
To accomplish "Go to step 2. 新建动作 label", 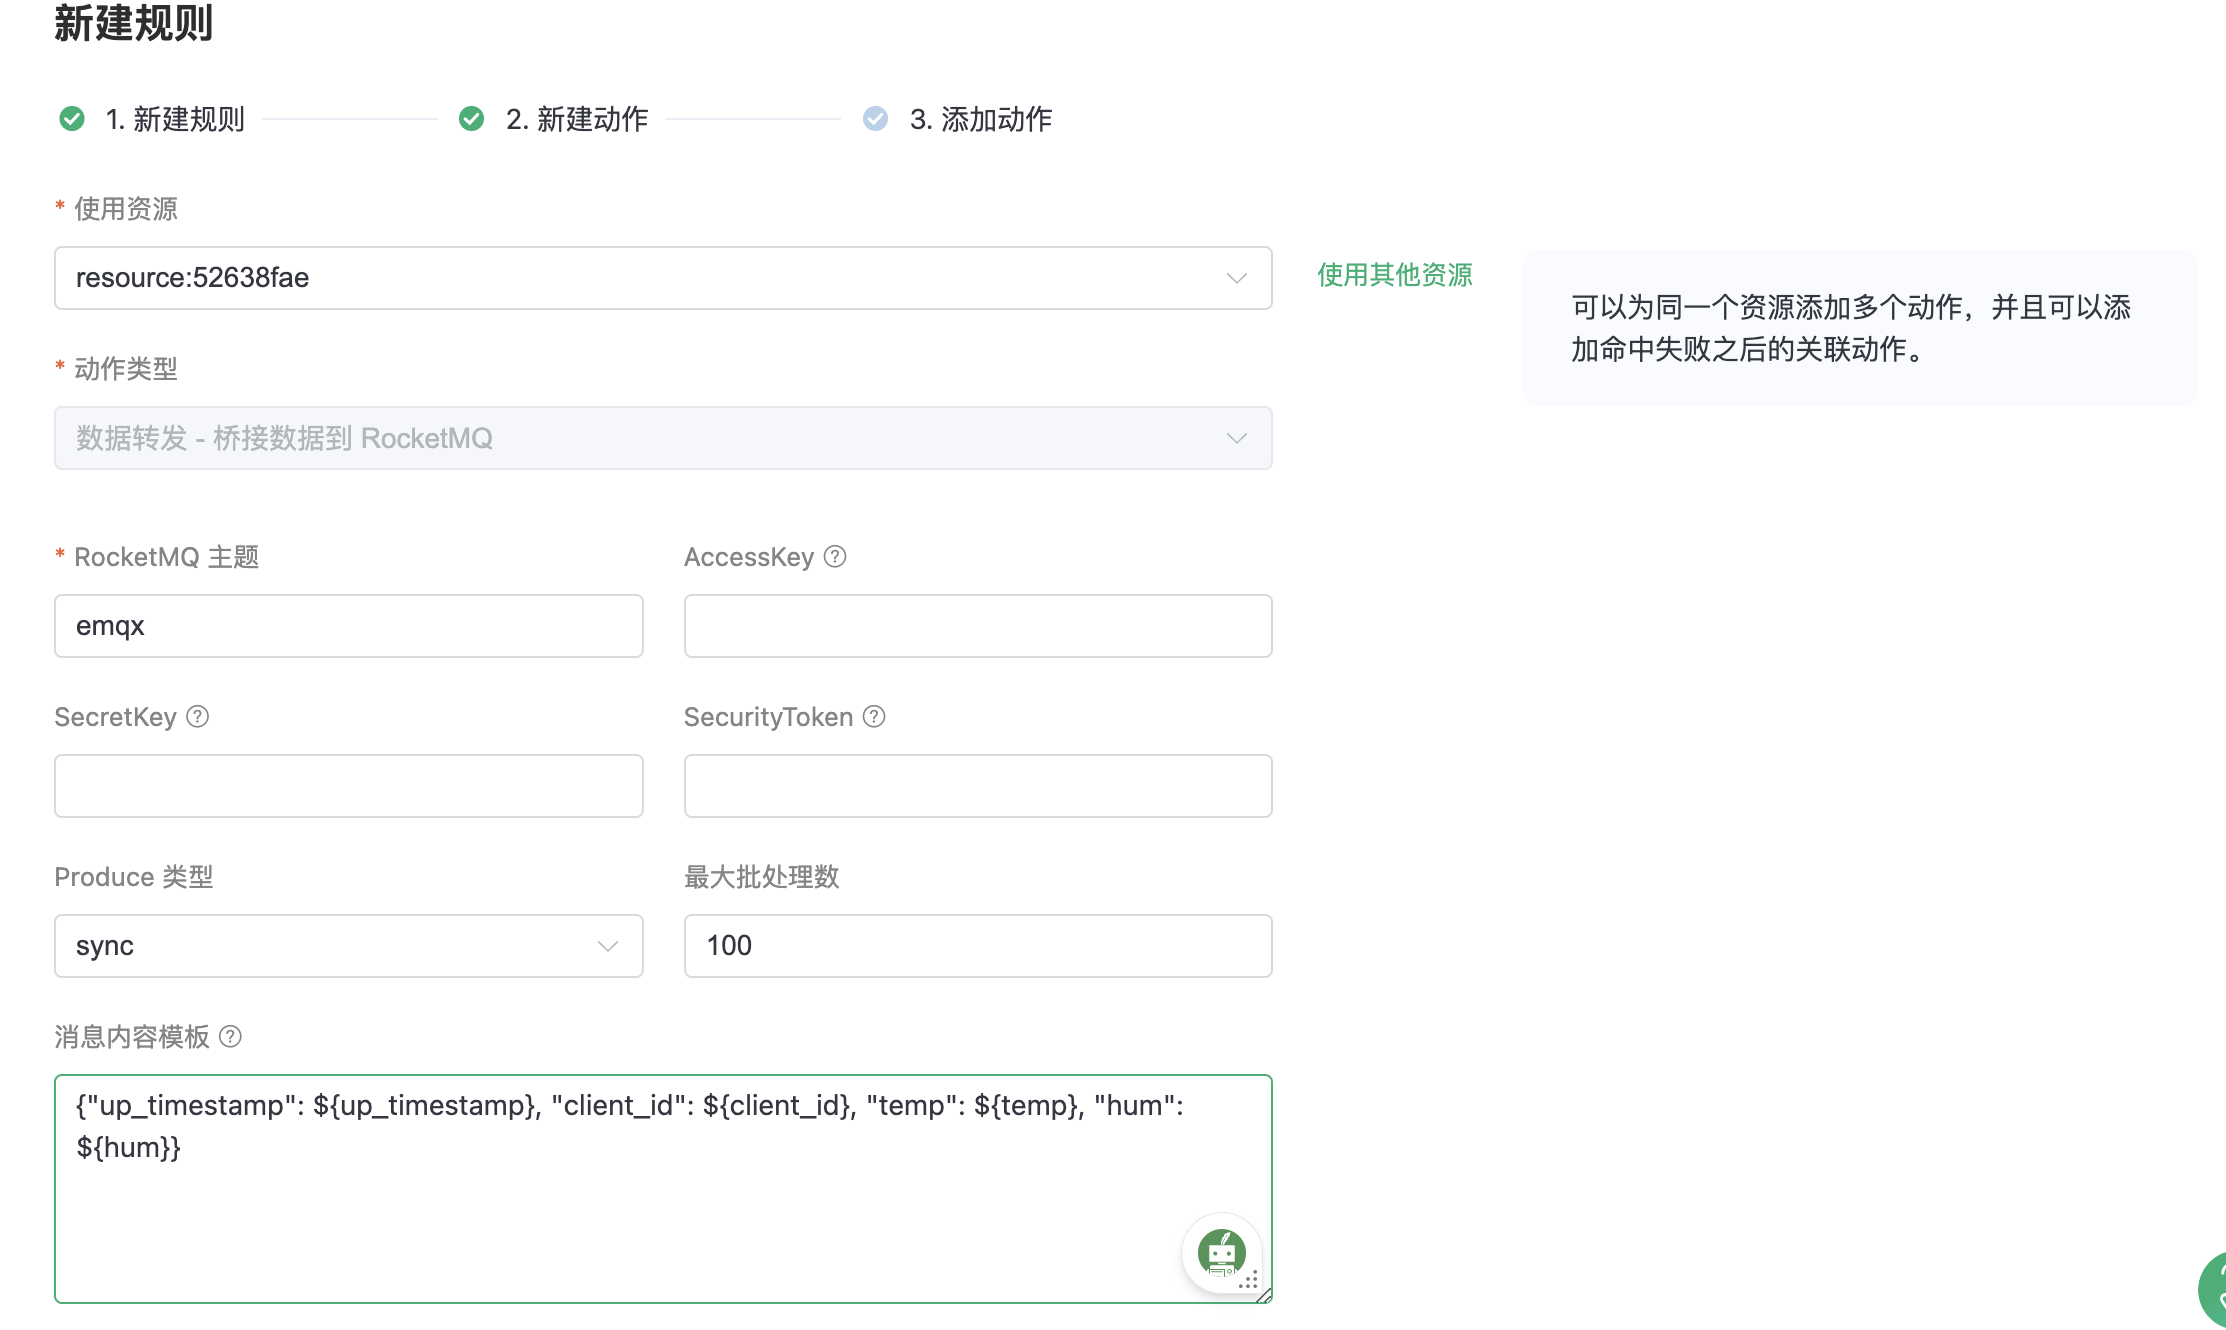I will [577, 119].
